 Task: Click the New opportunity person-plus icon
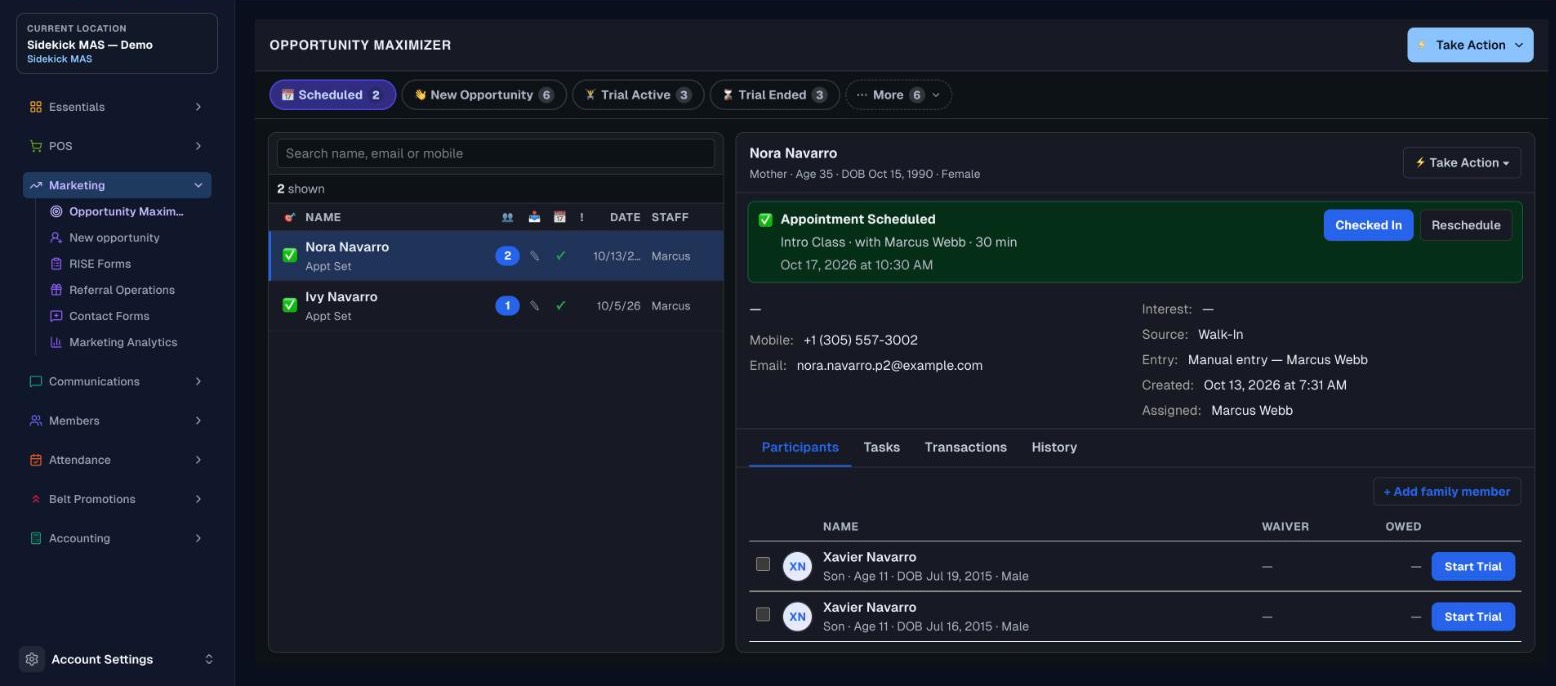click(56, 238)
